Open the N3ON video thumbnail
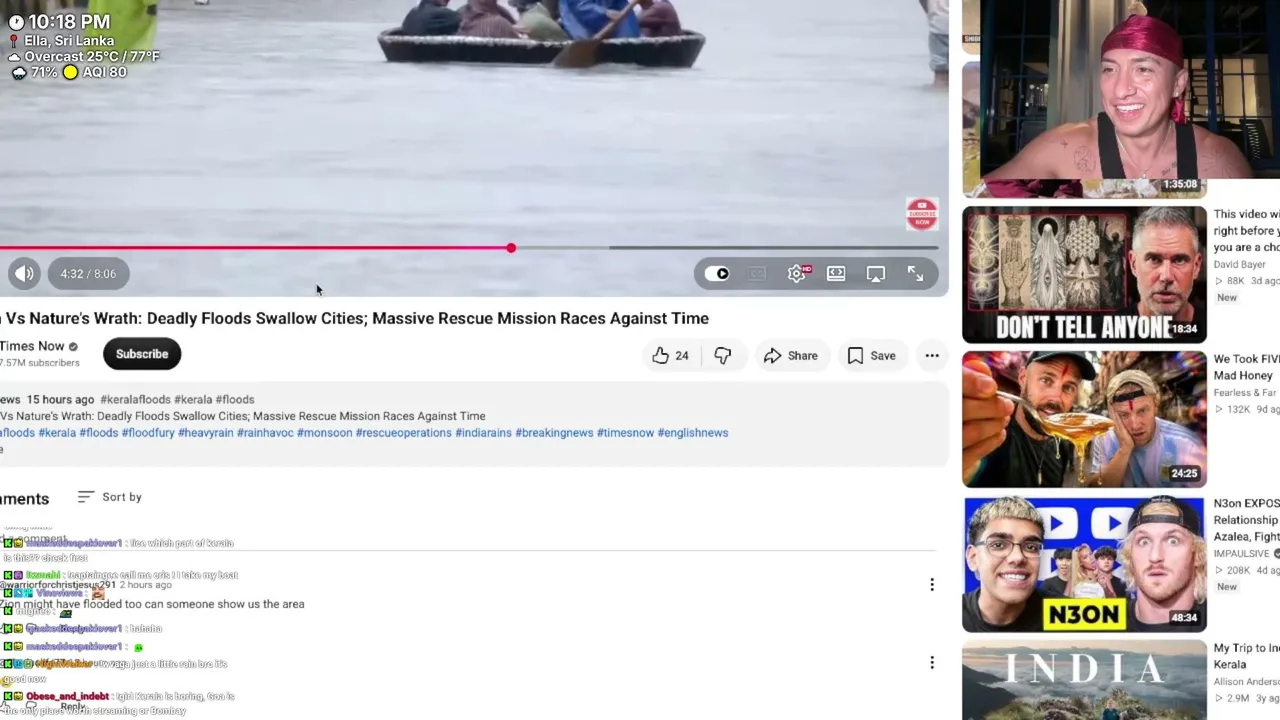Viewport: 1280px width, 720px height. pyautogui.click(x=1084, y=564)
